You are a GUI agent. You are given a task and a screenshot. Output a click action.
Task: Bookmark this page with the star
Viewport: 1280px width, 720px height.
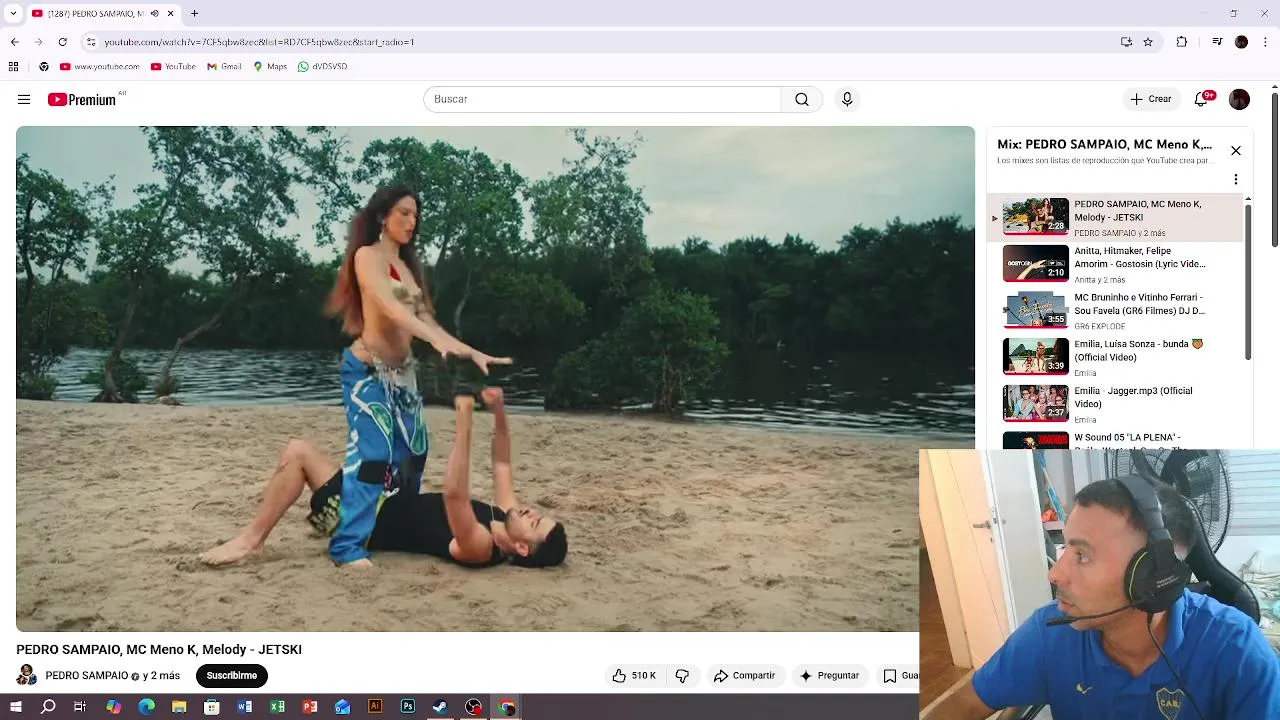pyautogui.click(x=1148, y=42)
